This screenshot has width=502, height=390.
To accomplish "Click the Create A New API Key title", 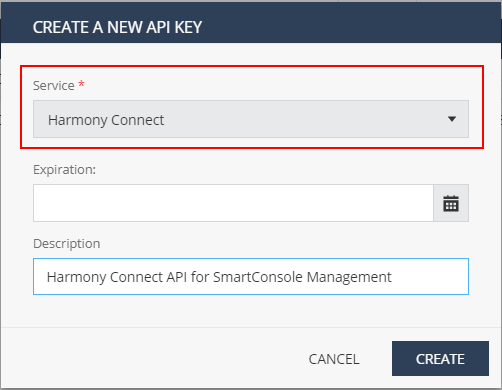I will [117, 27].
